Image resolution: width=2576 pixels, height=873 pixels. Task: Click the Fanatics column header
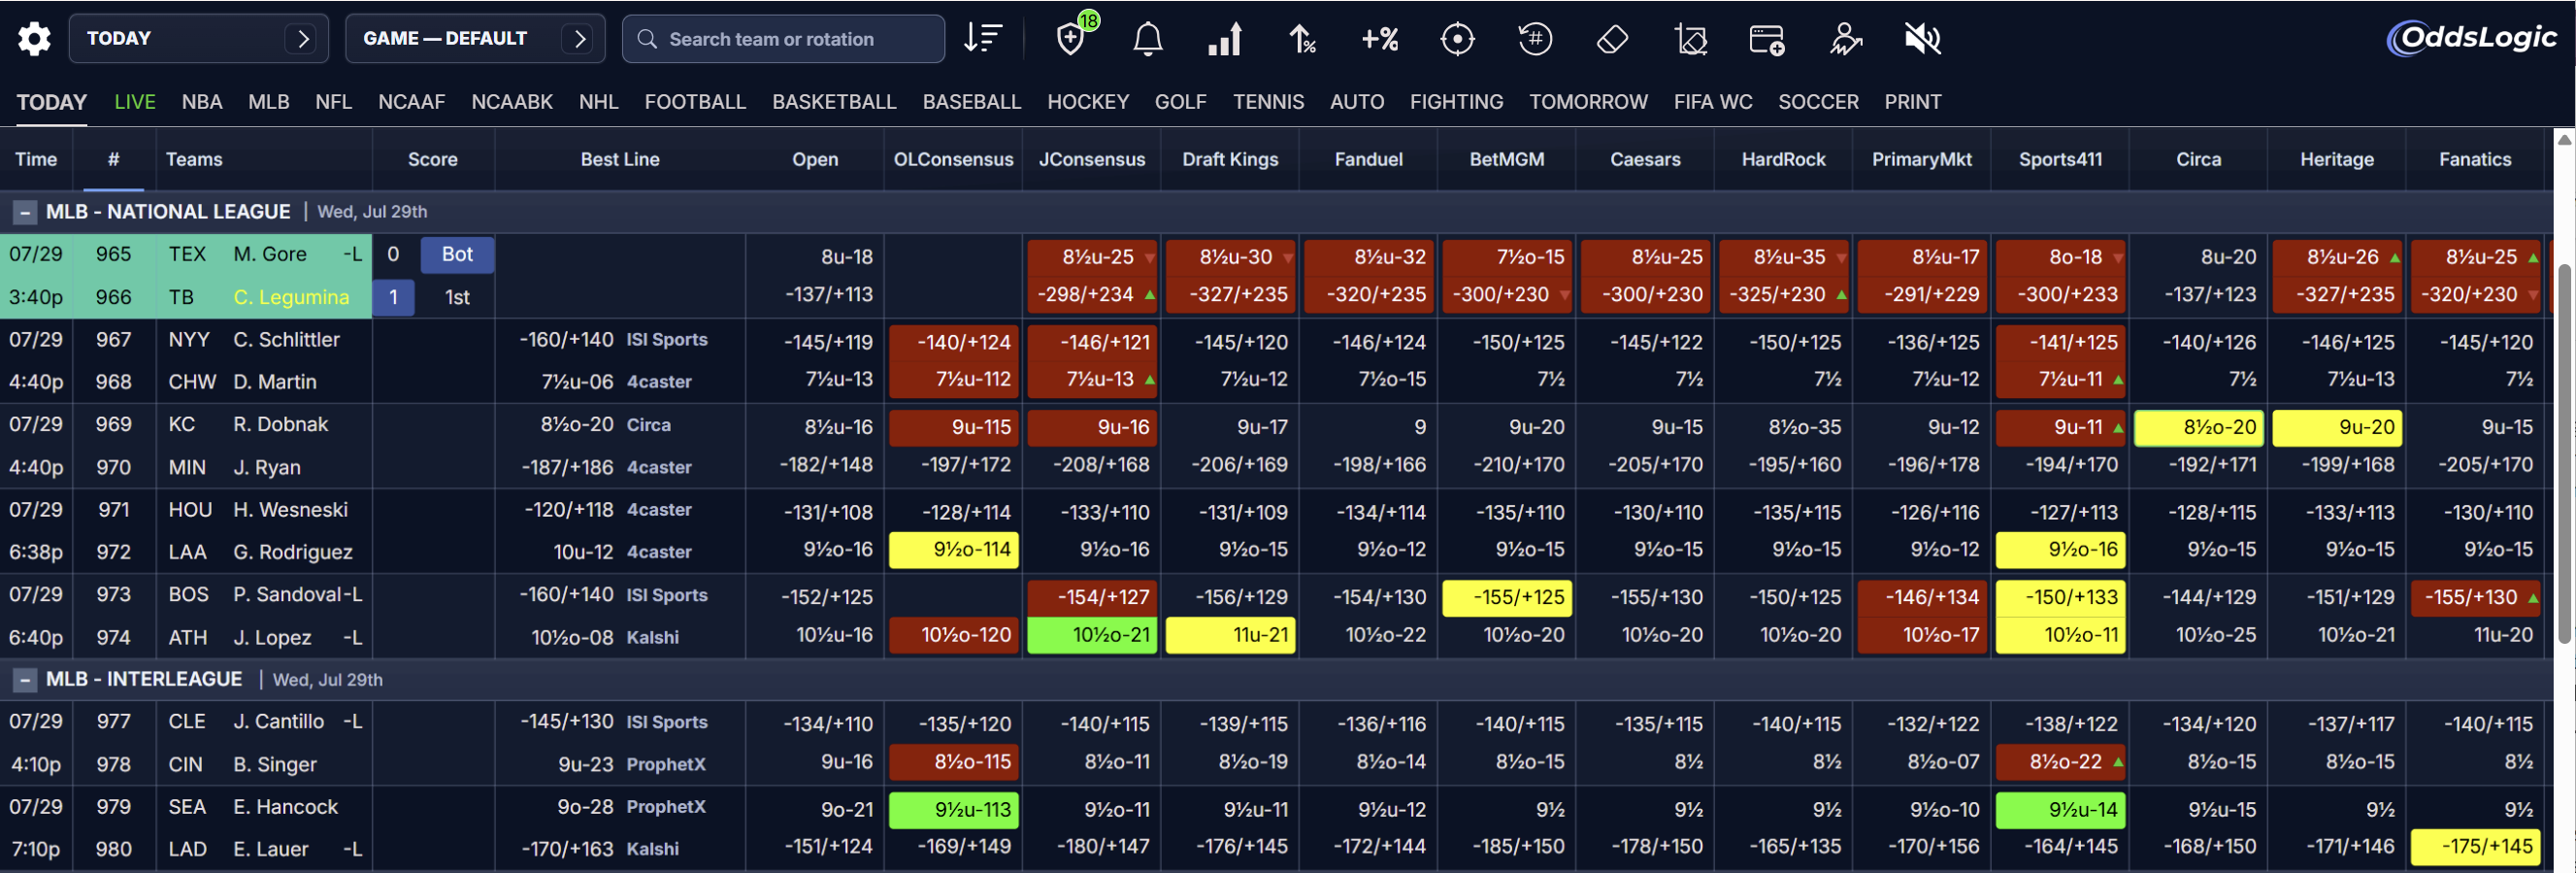click(x=2474, y=159)
